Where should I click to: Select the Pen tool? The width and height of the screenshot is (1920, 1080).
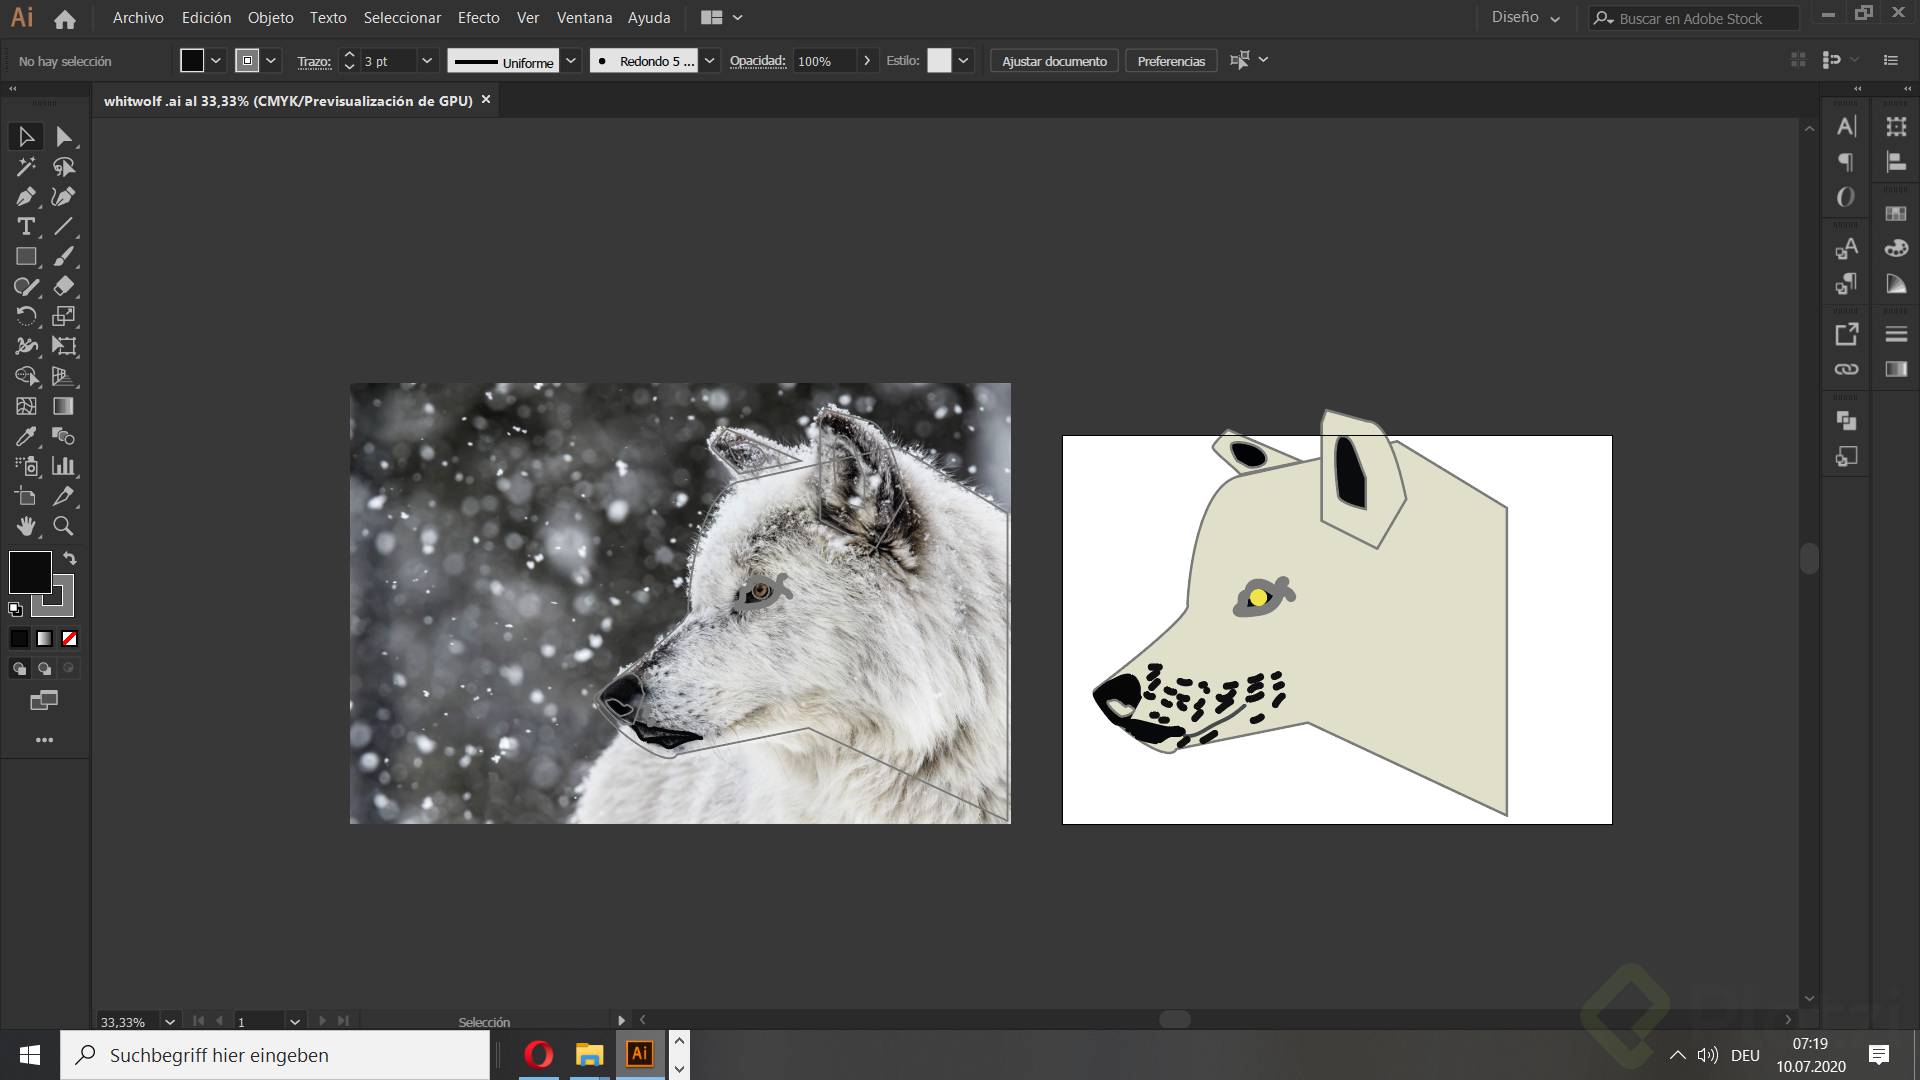coord(26,196)
